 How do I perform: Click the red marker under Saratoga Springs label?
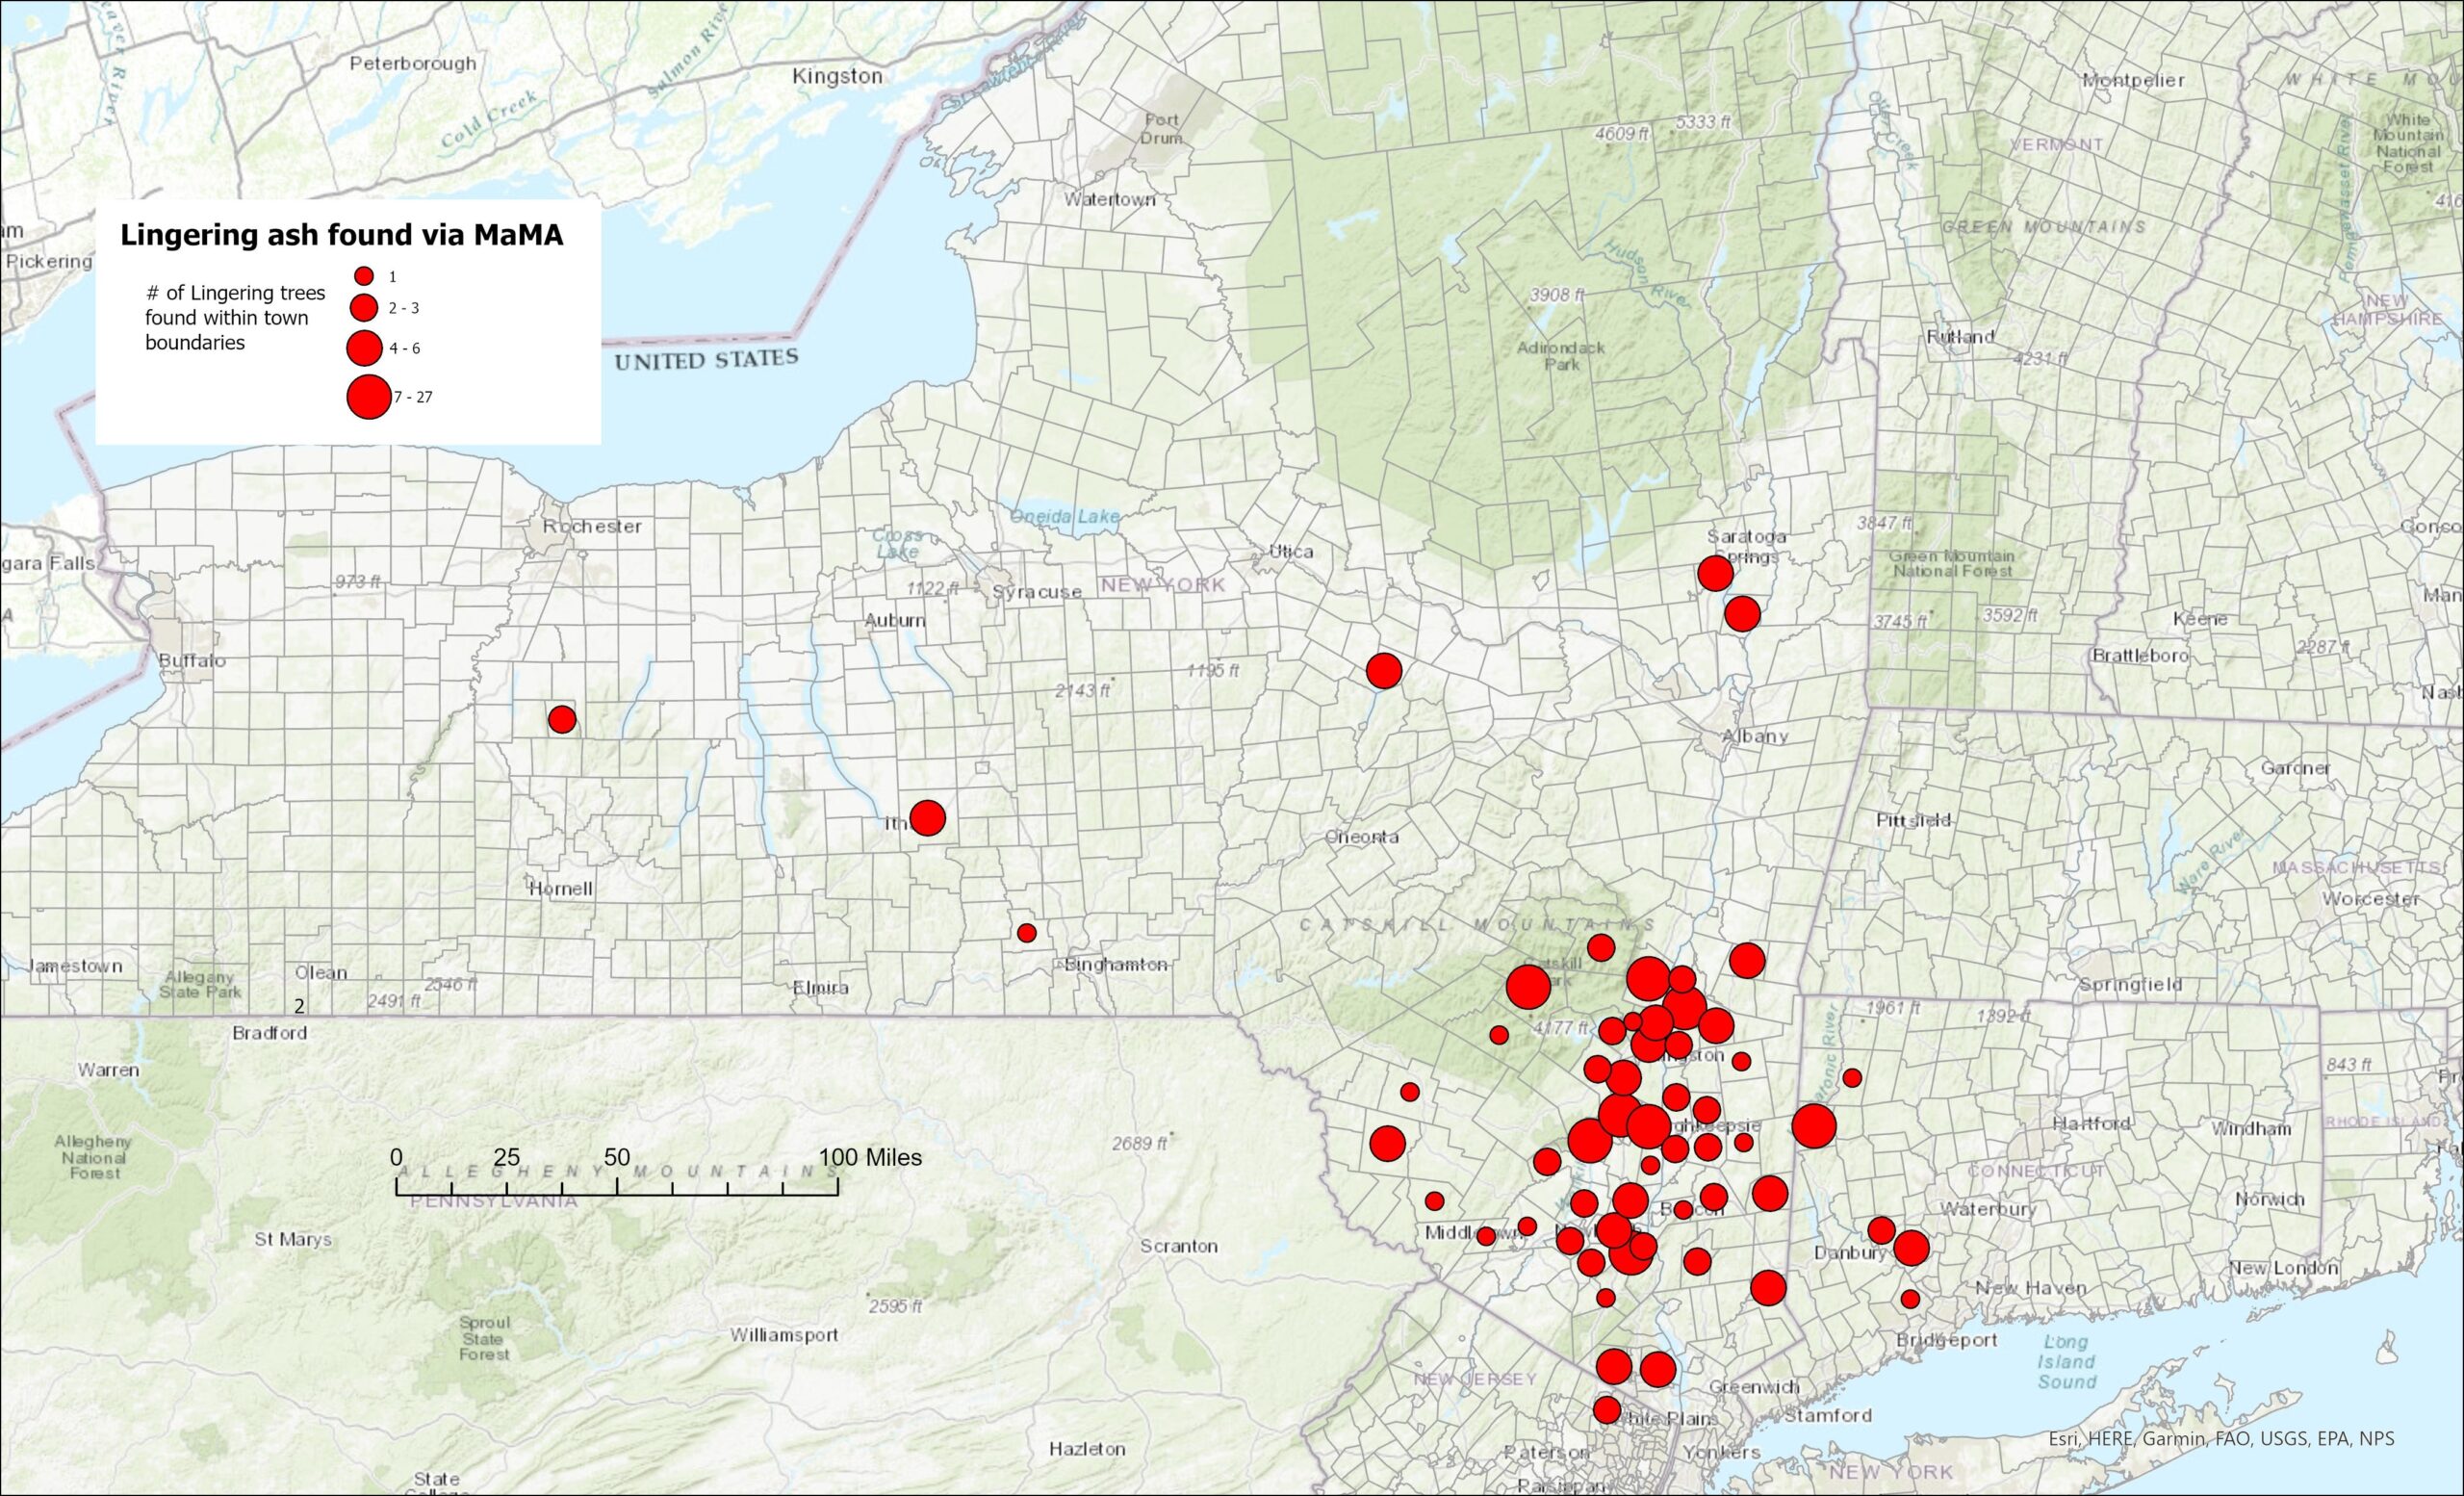1715,573
